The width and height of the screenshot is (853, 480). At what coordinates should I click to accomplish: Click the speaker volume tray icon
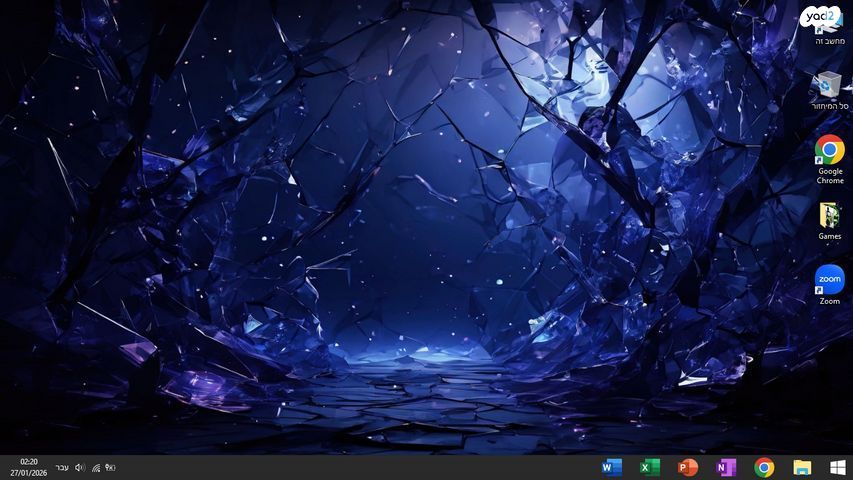point(80,467)
